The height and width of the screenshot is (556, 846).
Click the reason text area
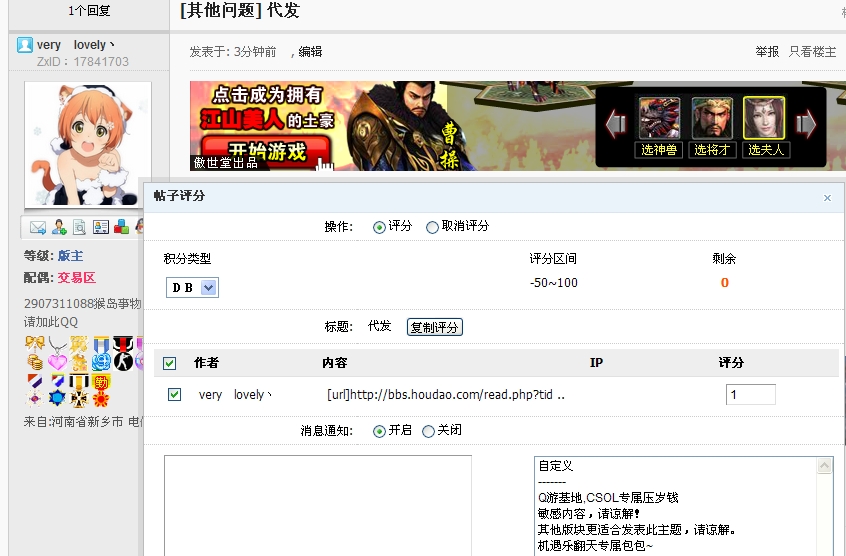coord(318,505)
